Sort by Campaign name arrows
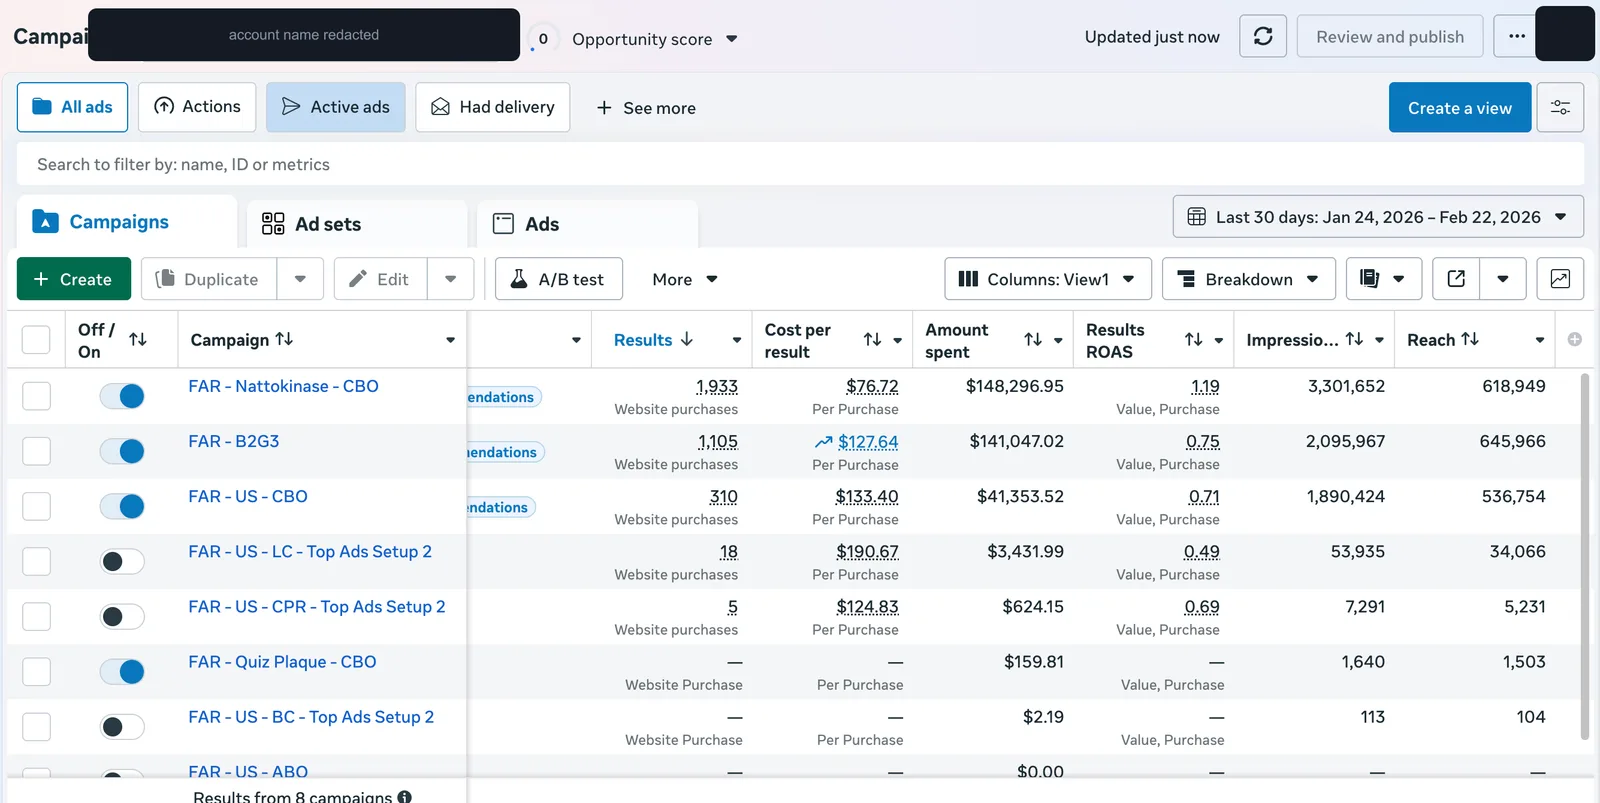1600x803 pixels. point(284,339)
